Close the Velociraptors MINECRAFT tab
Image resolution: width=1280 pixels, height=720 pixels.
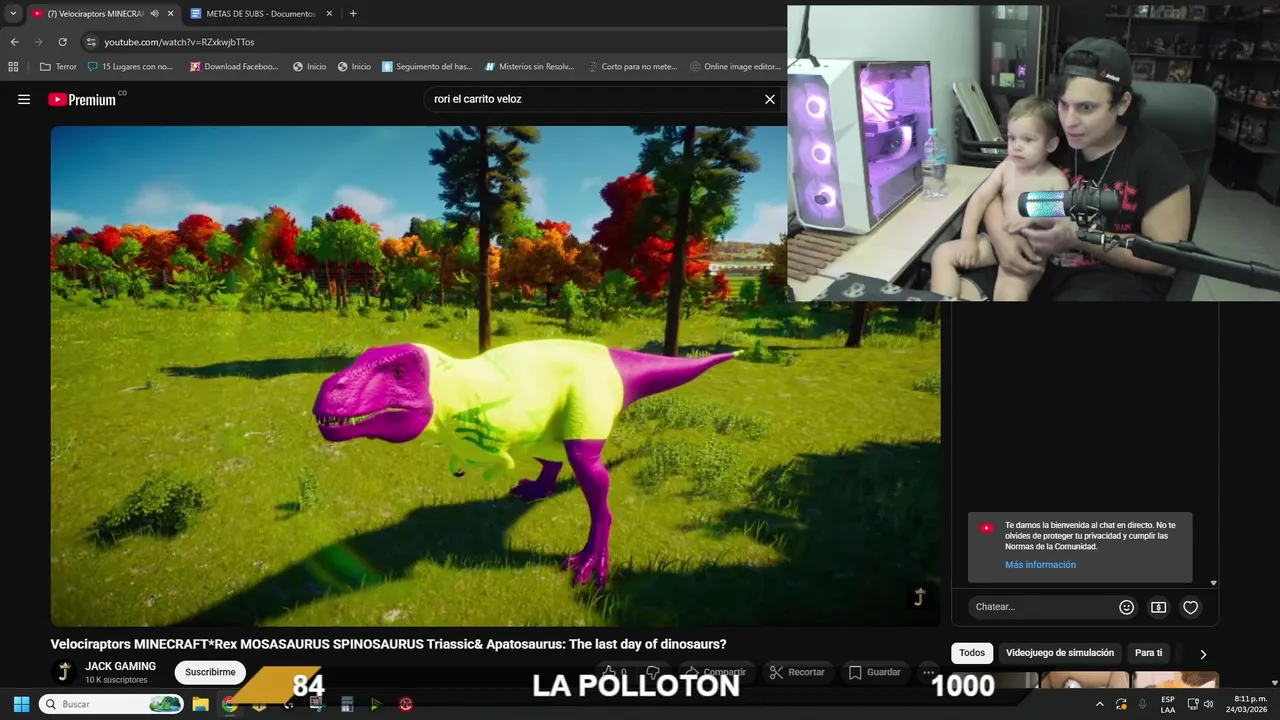tap(170, 14)
